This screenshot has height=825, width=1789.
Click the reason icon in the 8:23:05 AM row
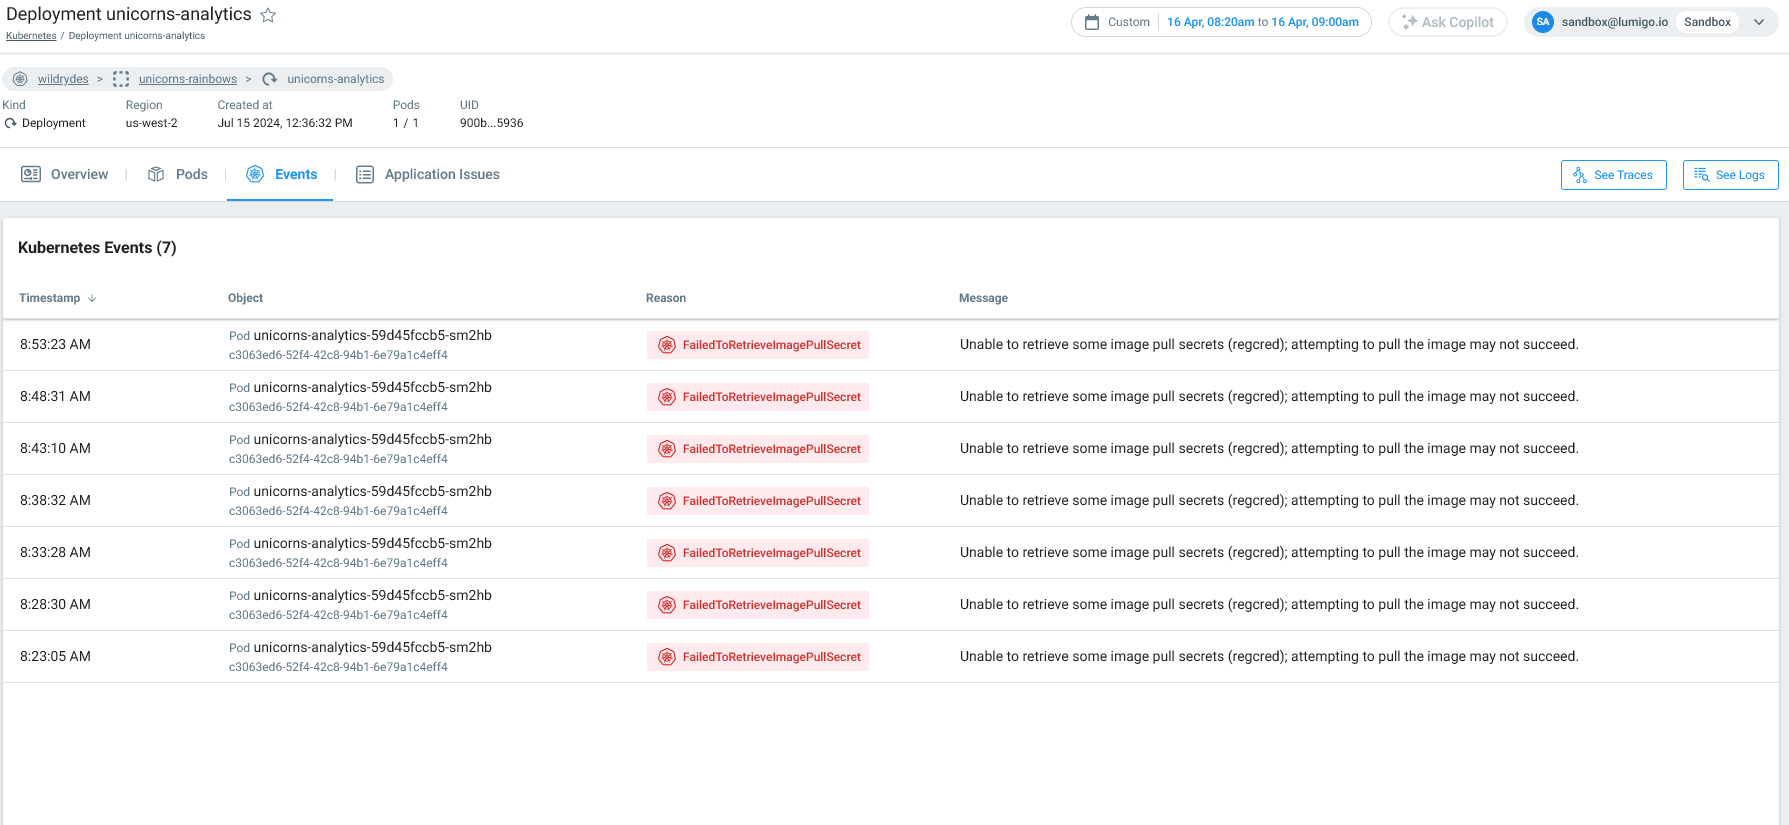point(667,657)
